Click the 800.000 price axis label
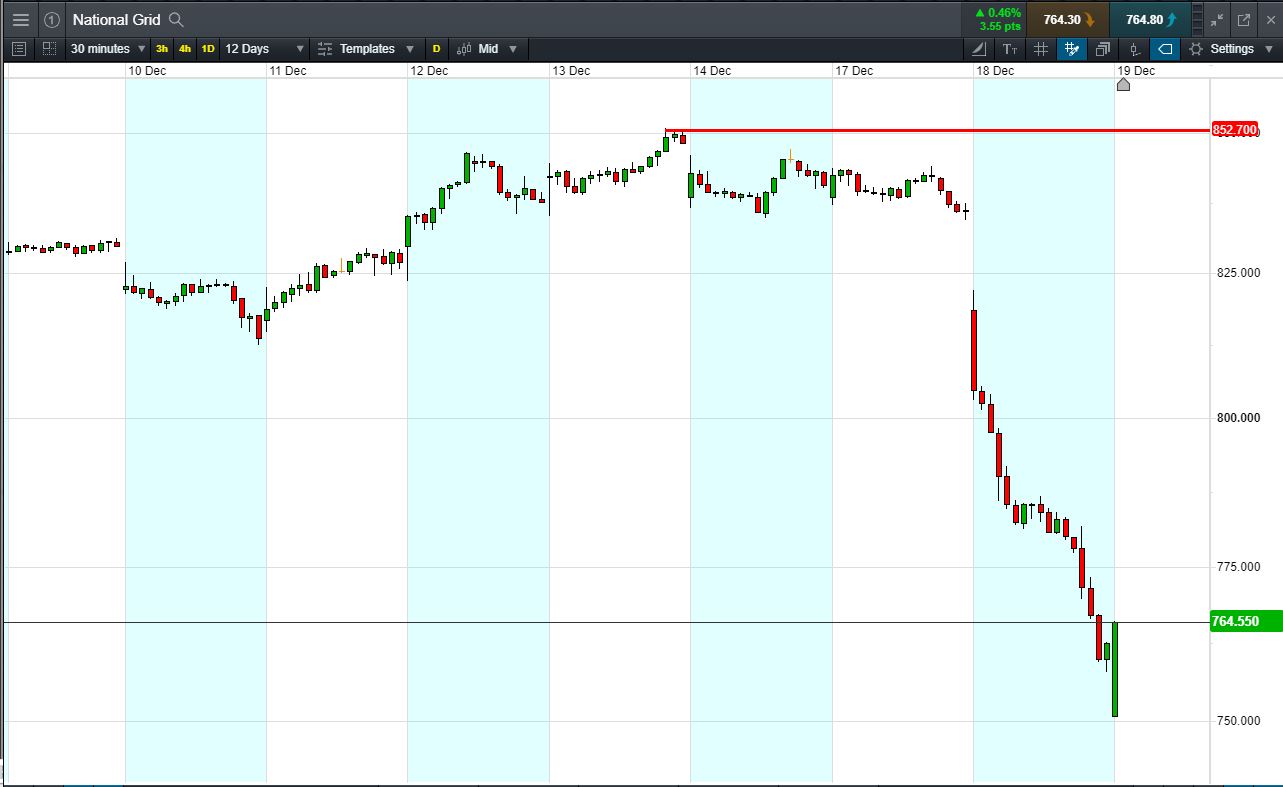Image resolution: width=1283 pixels, height=787 pixels. 1238,418
